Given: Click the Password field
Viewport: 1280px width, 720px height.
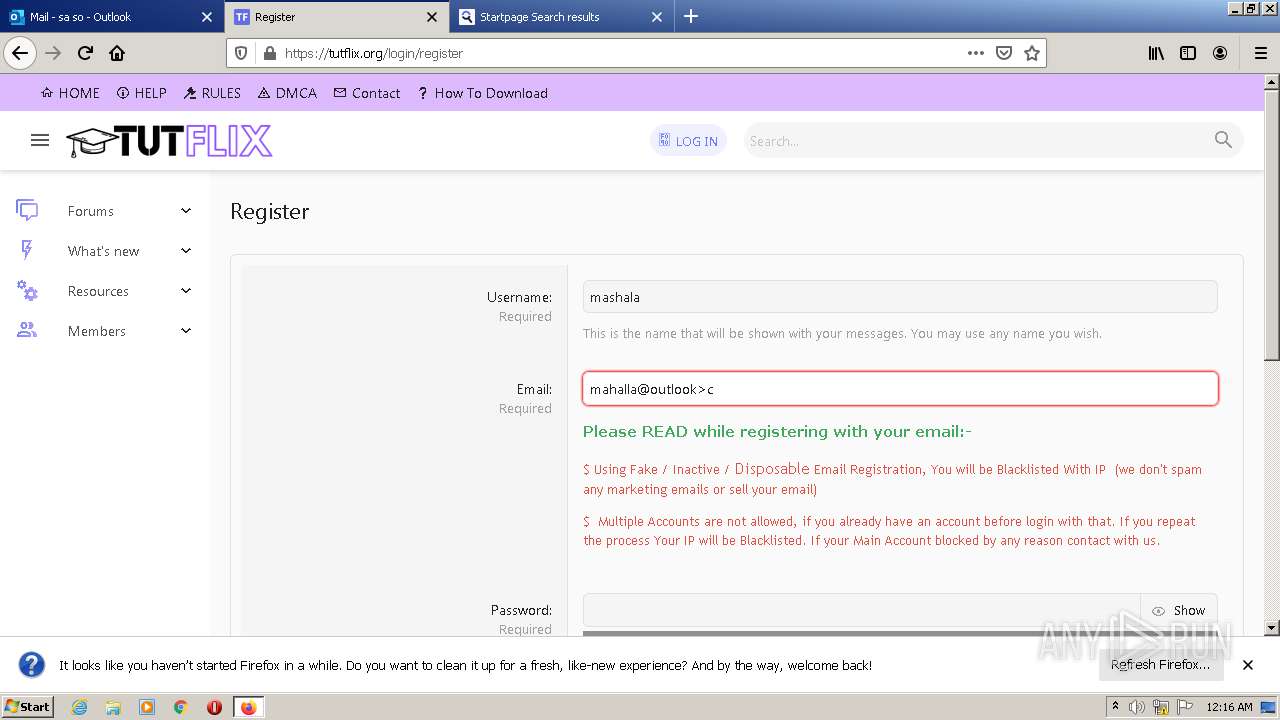Looking at the screenshot, I should coord(862,610).
